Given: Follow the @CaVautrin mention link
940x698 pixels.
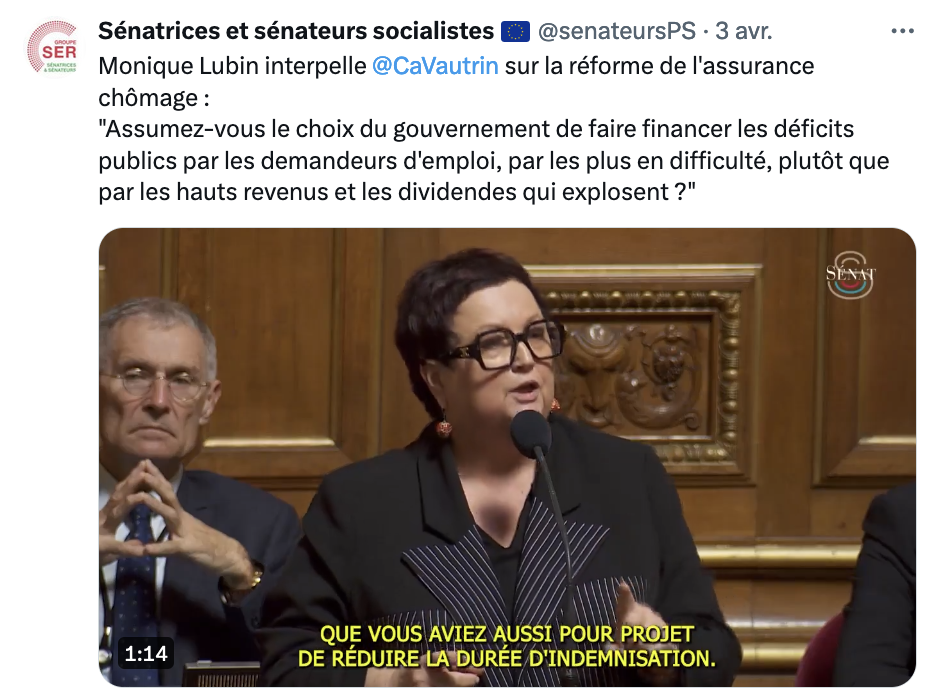Looking at the screenshot, I should (435, 66).
